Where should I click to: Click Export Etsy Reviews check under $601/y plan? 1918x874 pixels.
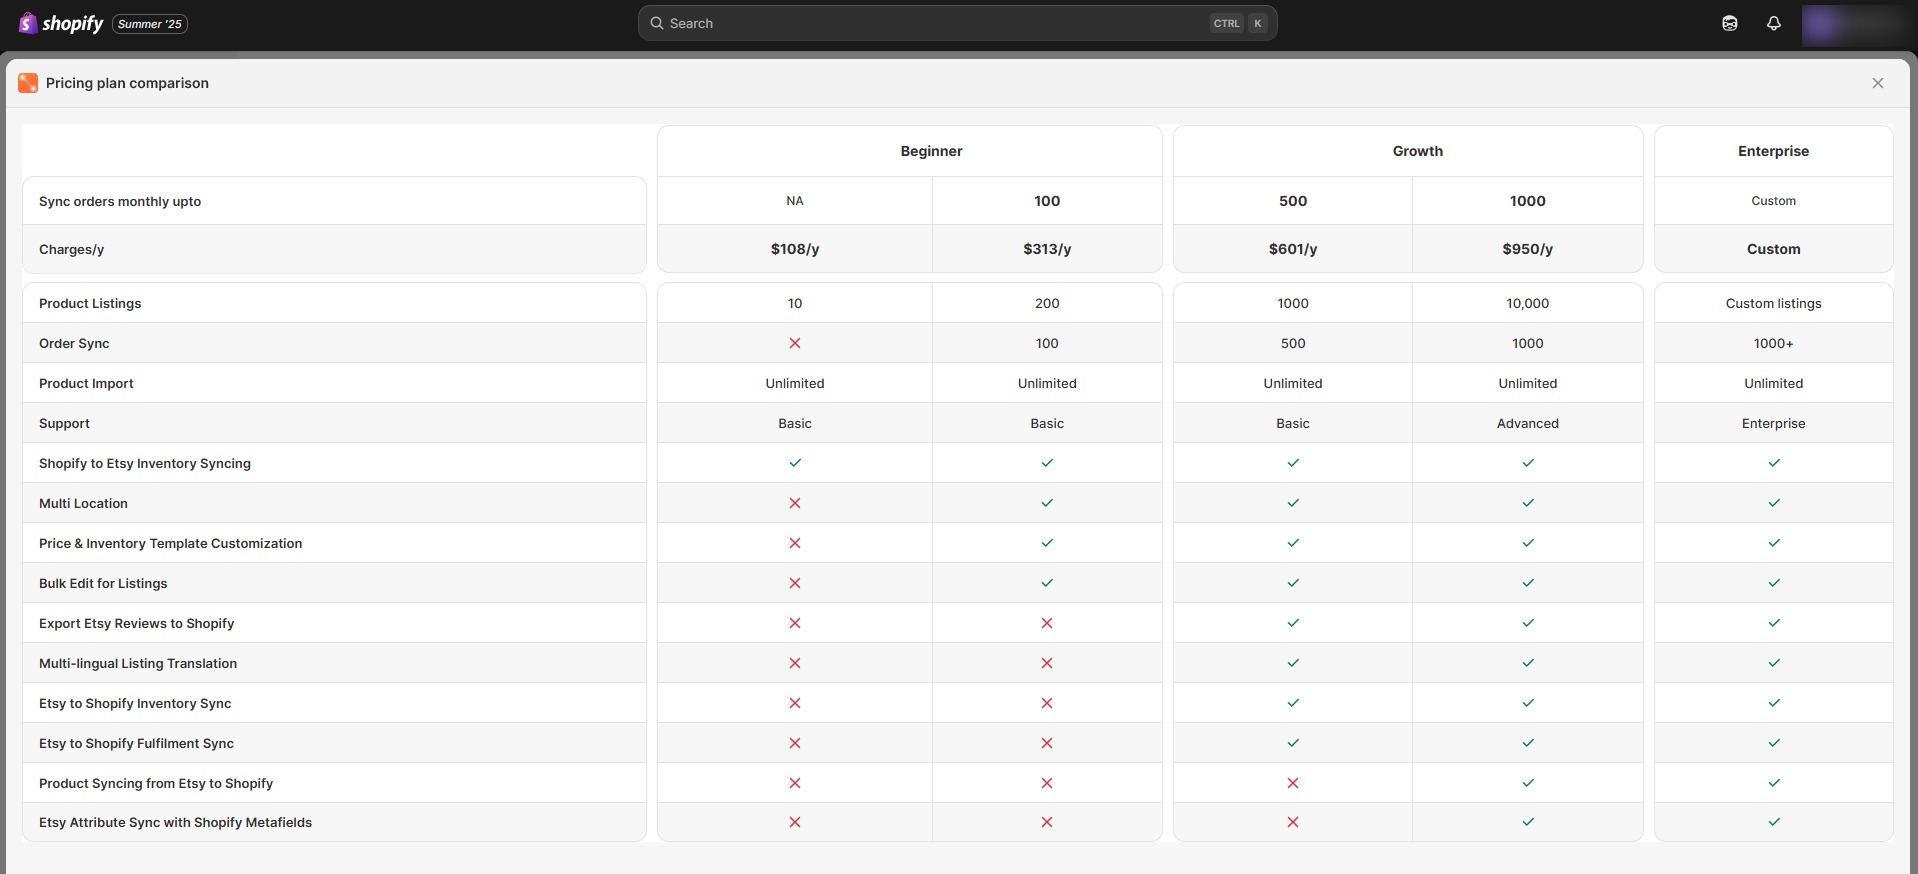coord(1293,623)
